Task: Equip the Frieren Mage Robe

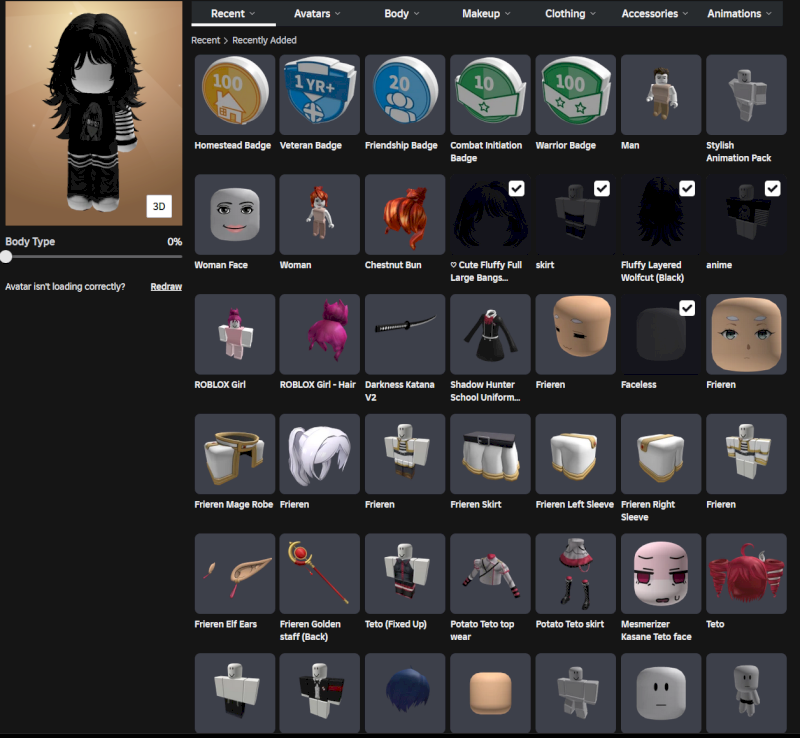Action: click(235, 454)
